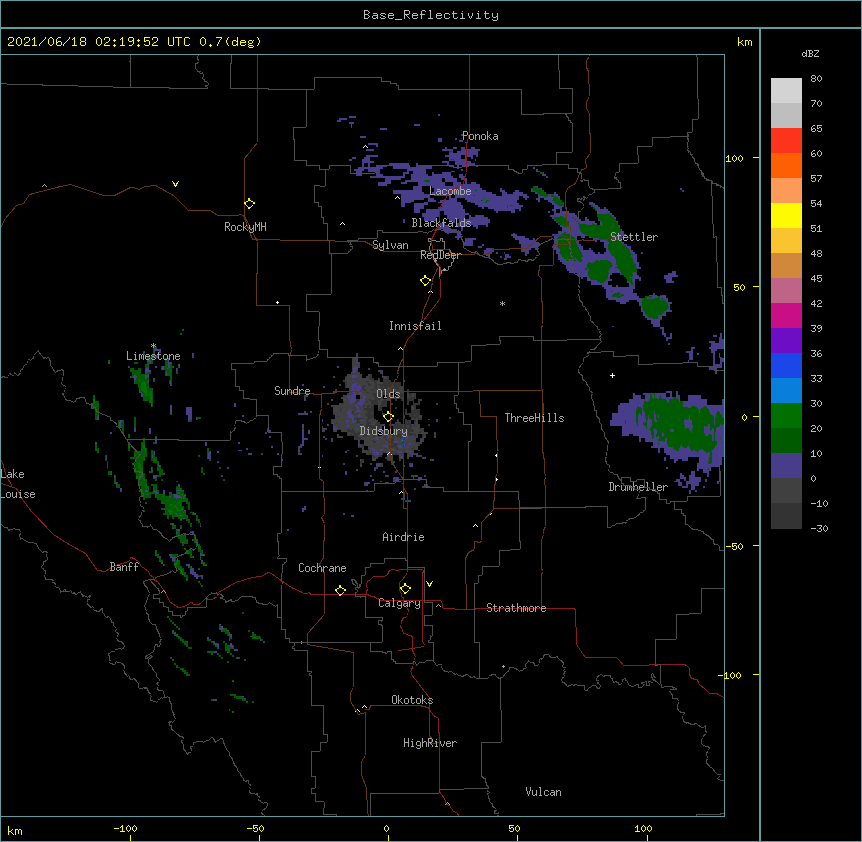The height and width of the screenshot is (842, 862).
Task: Click the RedDeer city label
Action: click(x=440, y=255)
